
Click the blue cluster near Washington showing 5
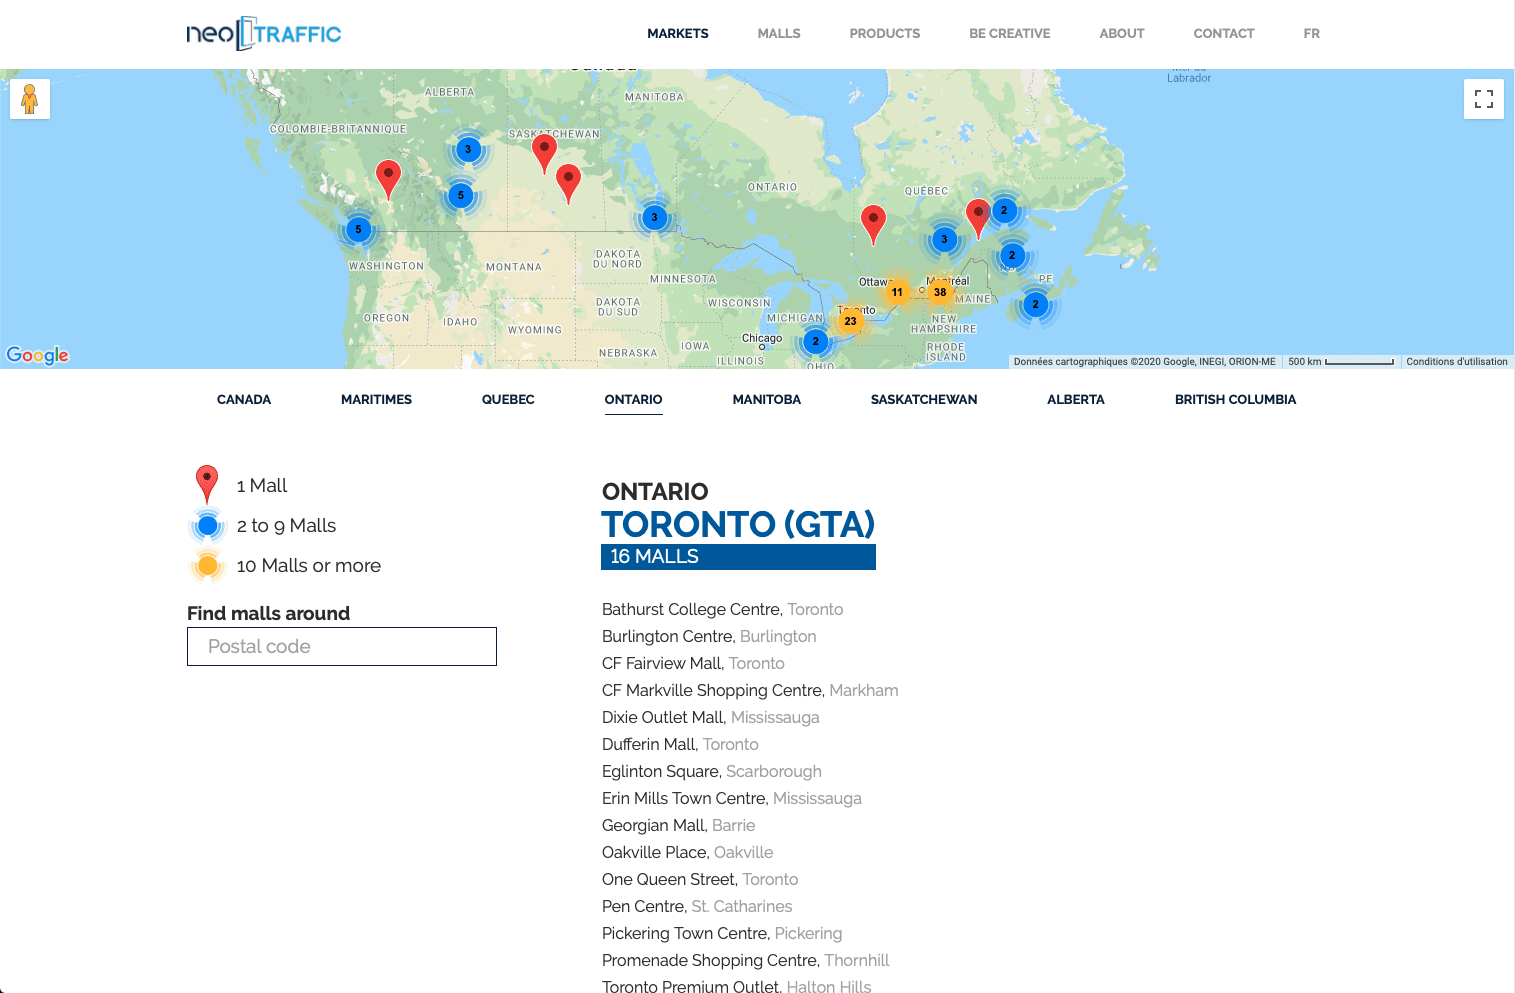point(359,229)
